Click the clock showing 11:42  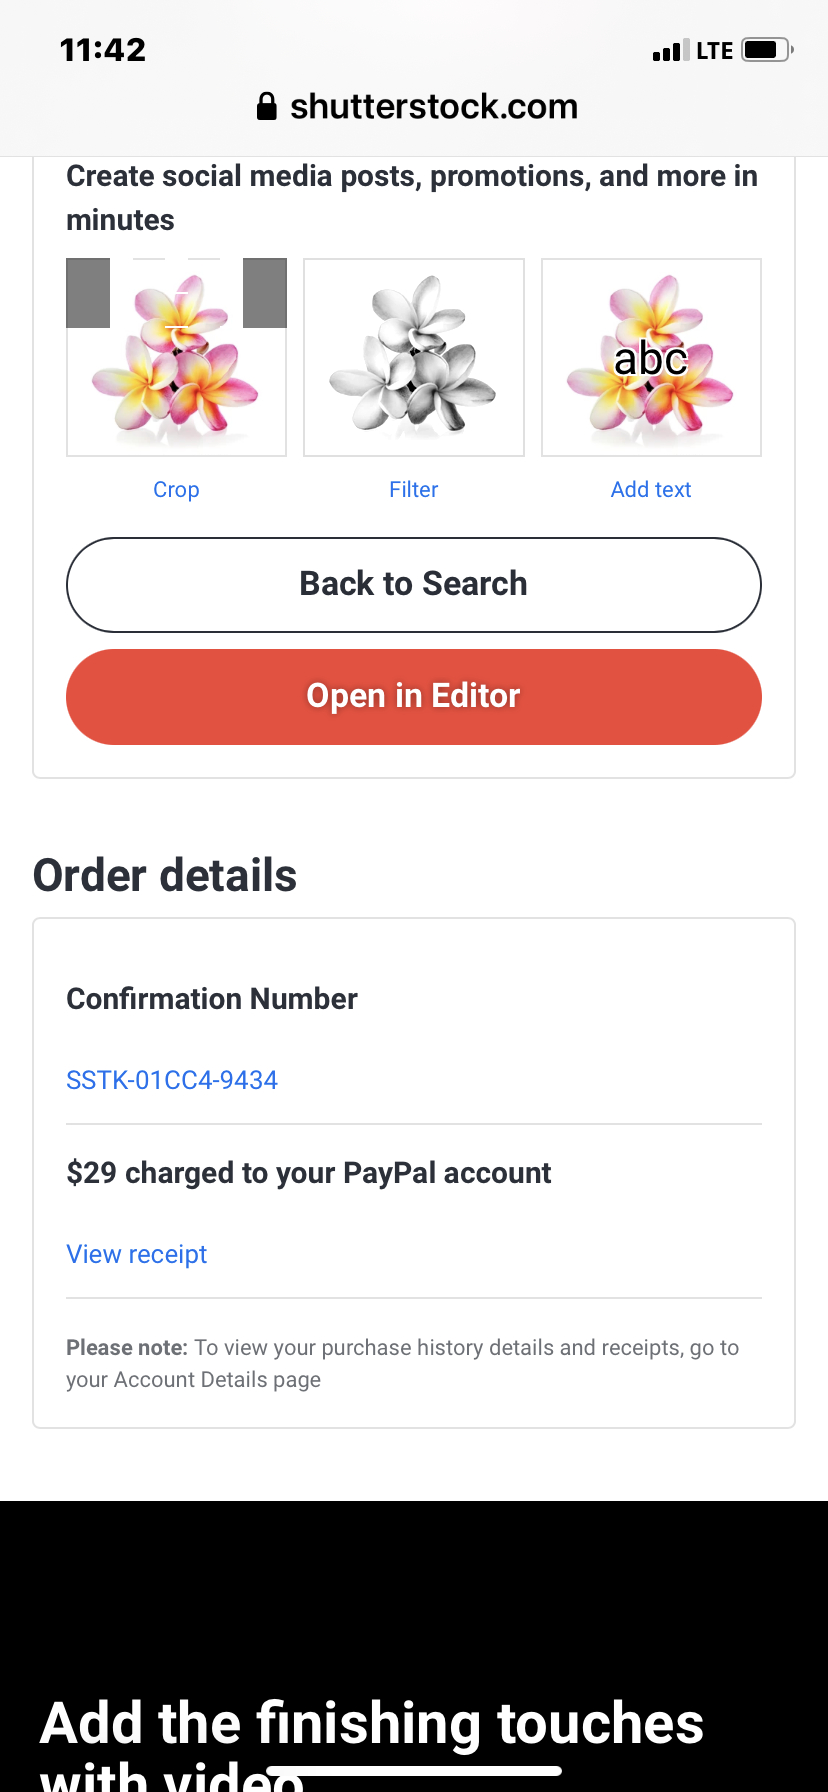[x=103, y=49]
